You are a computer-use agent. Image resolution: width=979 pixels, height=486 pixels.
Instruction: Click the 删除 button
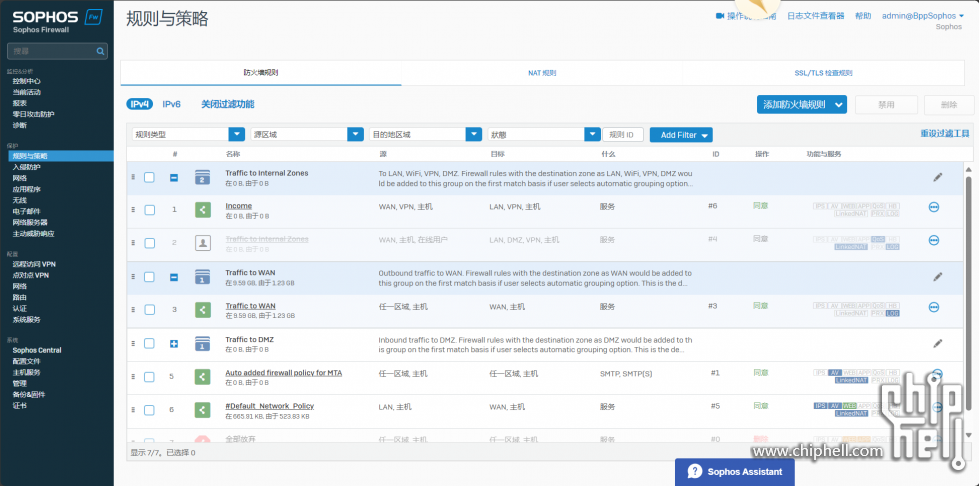(949, 105)
